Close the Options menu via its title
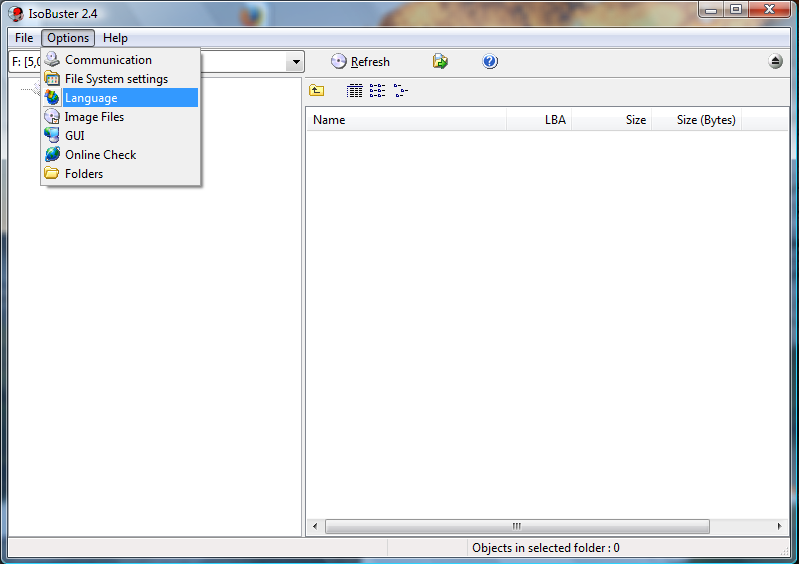The height and width of the screenshot is (564, 799). 68,38
